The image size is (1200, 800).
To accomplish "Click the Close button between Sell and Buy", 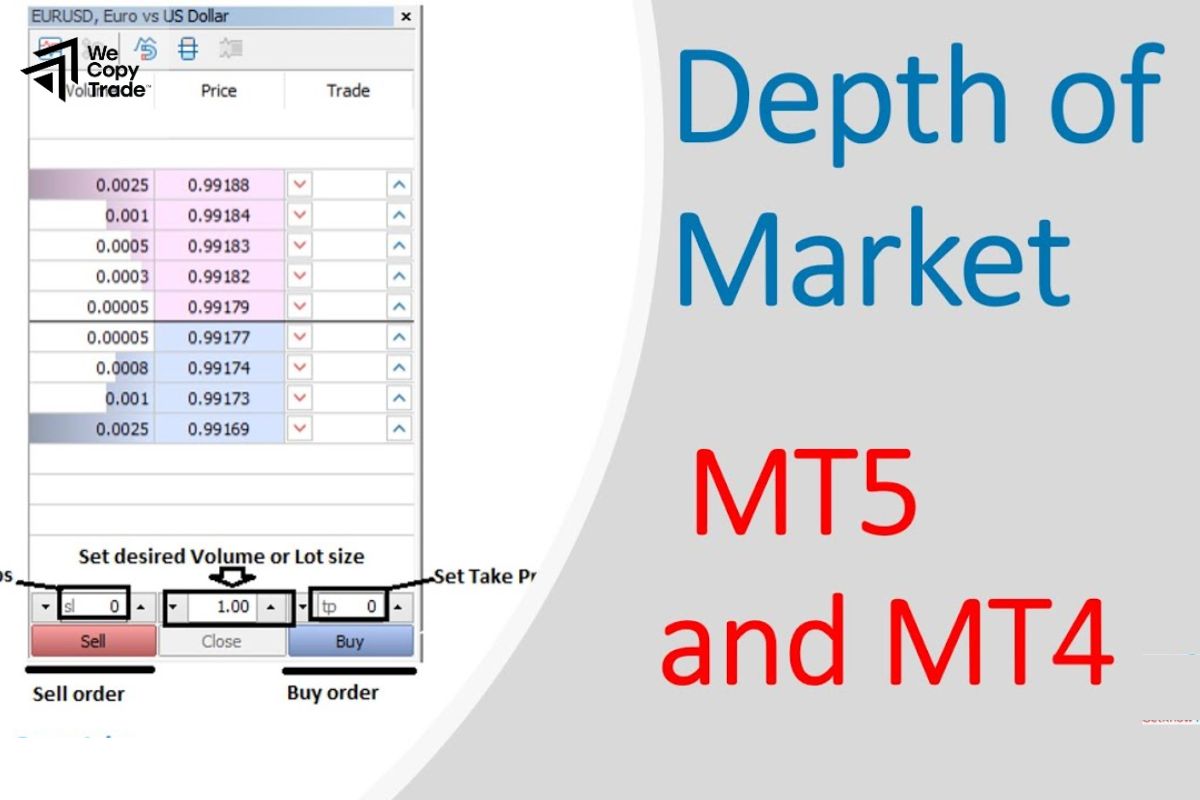I will 221,641.
